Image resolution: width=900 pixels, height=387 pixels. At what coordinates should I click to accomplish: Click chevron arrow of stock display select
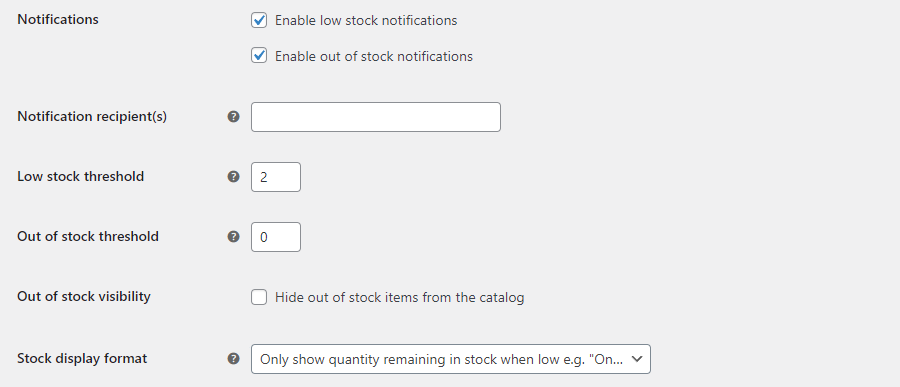coord(636,359)
